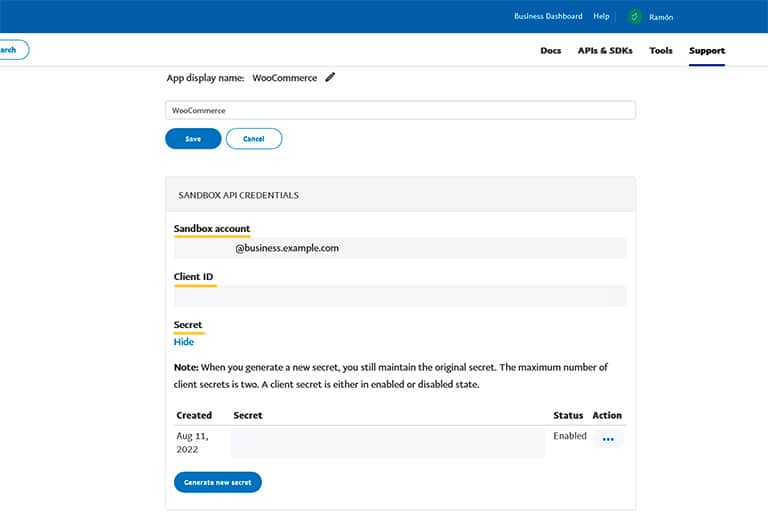The width and height of the screenshot is (768, 512).
Task: Save the app display name
Action: click(193, 139)
